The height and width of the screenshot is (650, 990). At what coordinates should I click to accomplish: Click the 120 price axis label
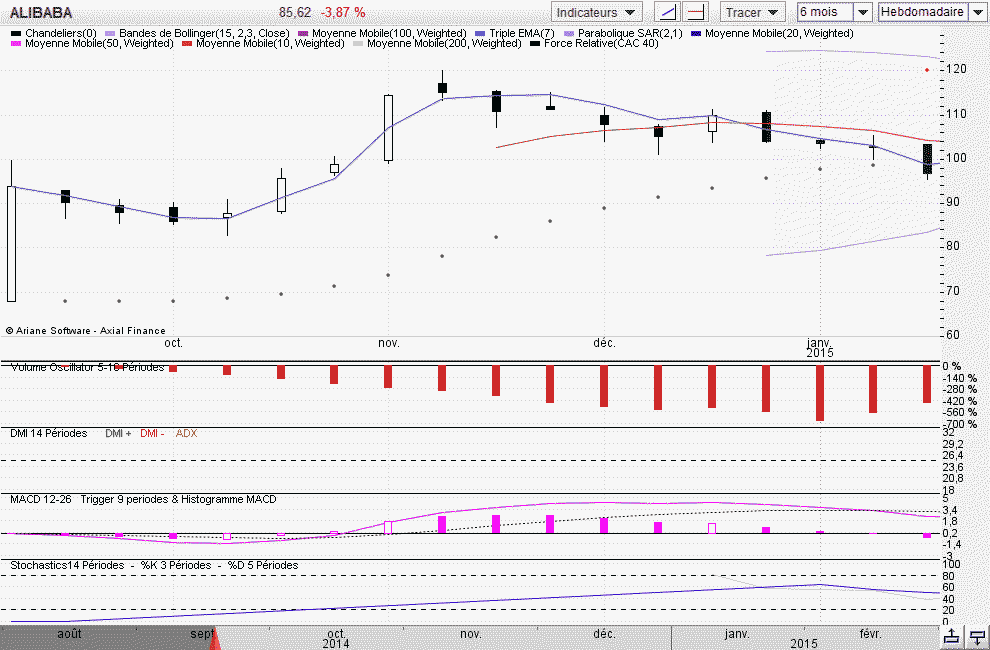pyautogui.click(x=957, y=69)
